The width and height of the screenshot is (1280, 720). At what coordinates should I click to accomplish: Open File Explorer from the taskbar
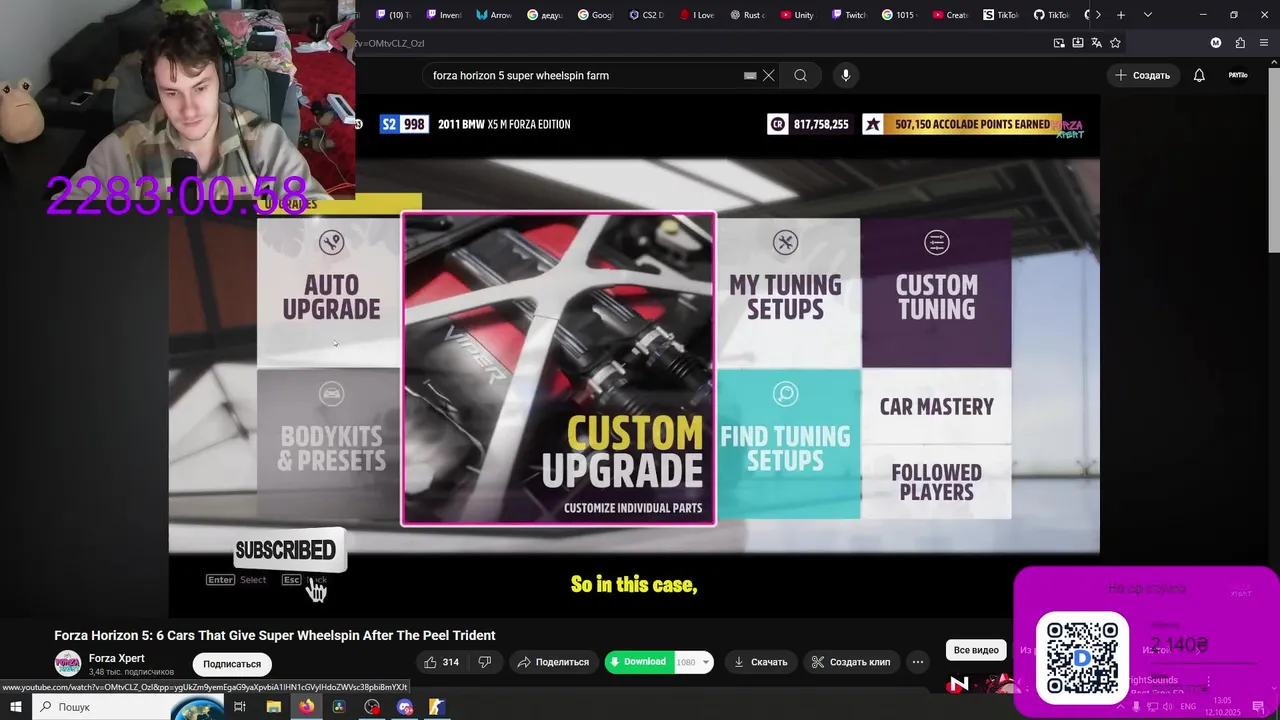click(x=273, y=707)
